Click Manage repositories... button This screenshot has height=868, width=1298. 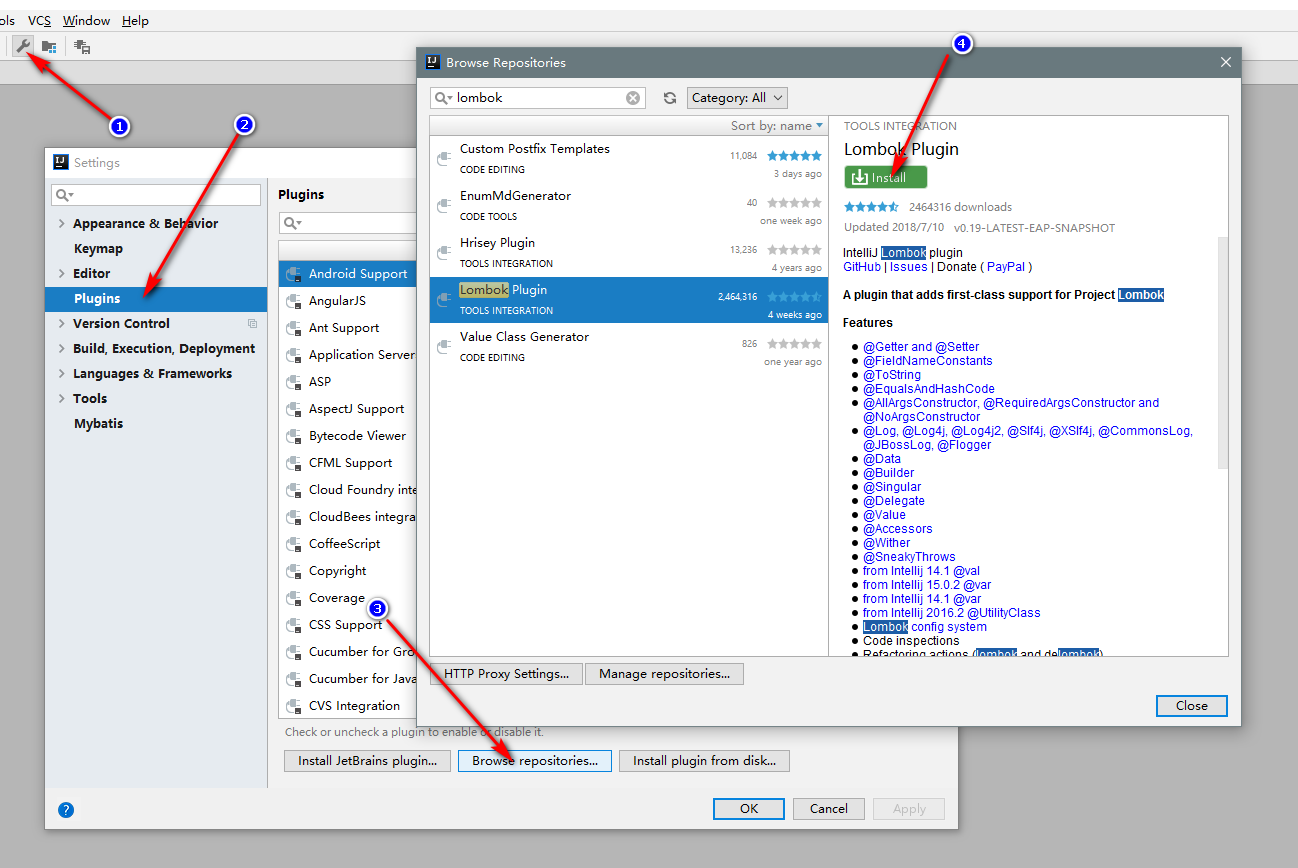[664, 674]
